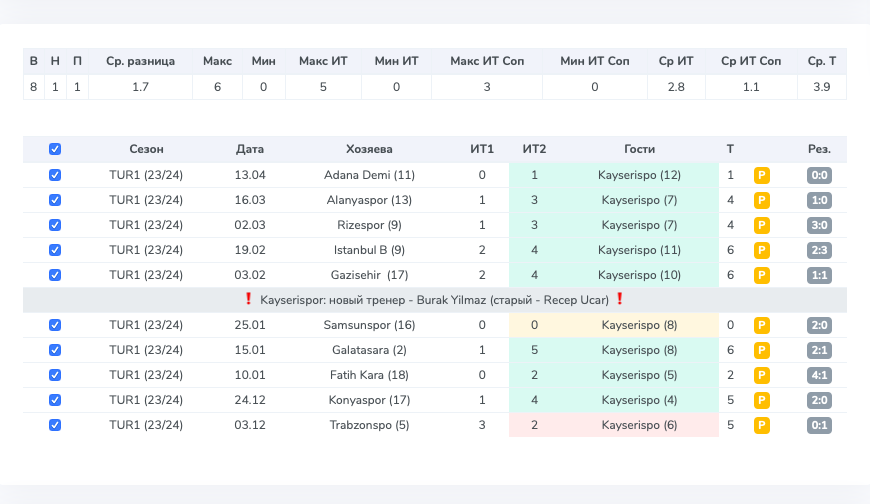This screenshot has height=504, width=870.
Task: Click yellow P icon in Adana Demi row
Action: click(x=762, y=175)
